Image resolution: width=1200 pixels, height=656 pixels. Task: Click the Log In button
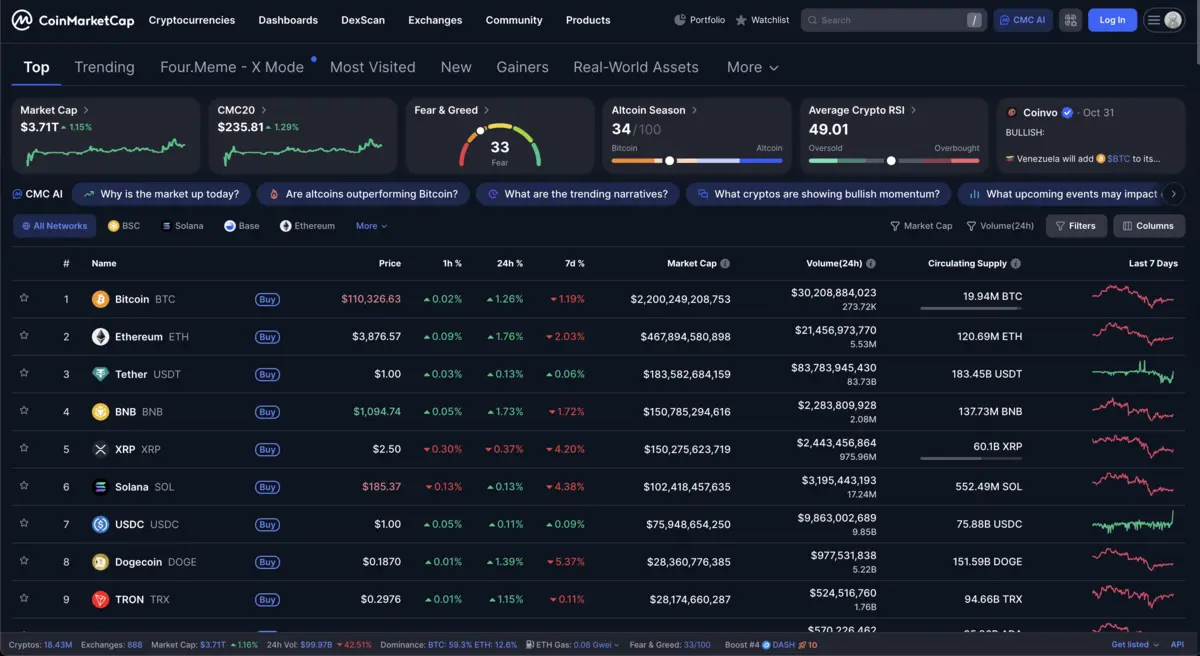[x=1112, y=19]
